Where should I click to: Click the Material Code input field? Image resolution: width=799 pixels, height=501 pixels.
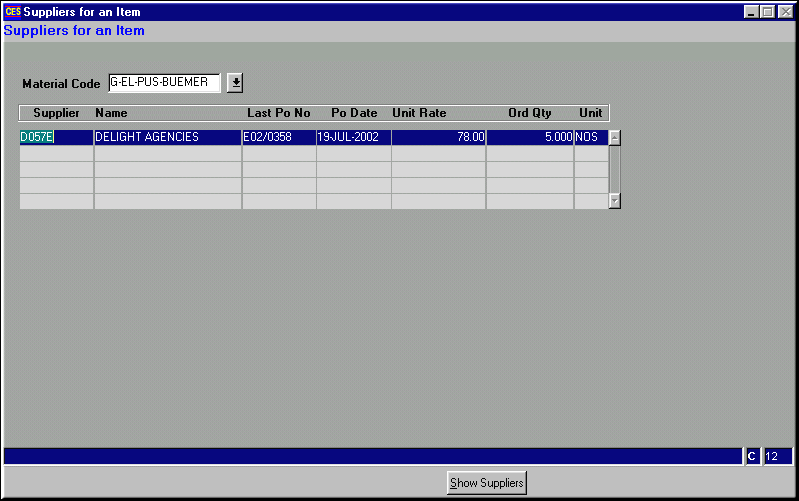tap(163, 83)
